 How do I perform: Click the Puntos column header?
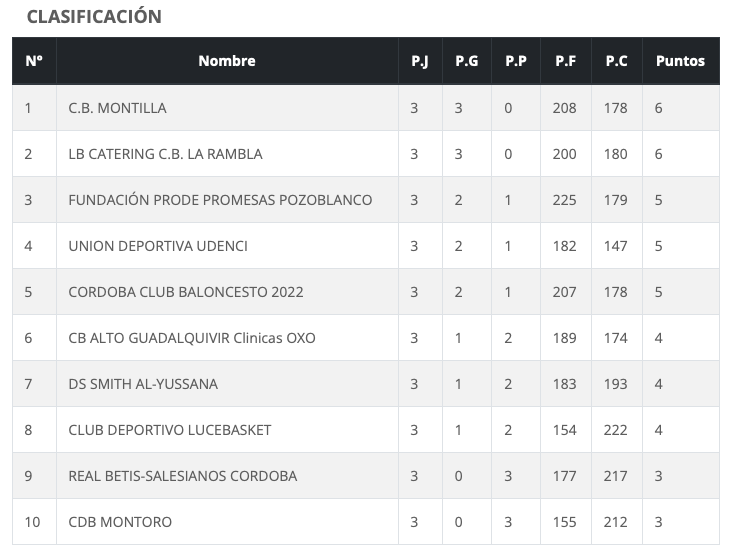(x=680, y=61)
